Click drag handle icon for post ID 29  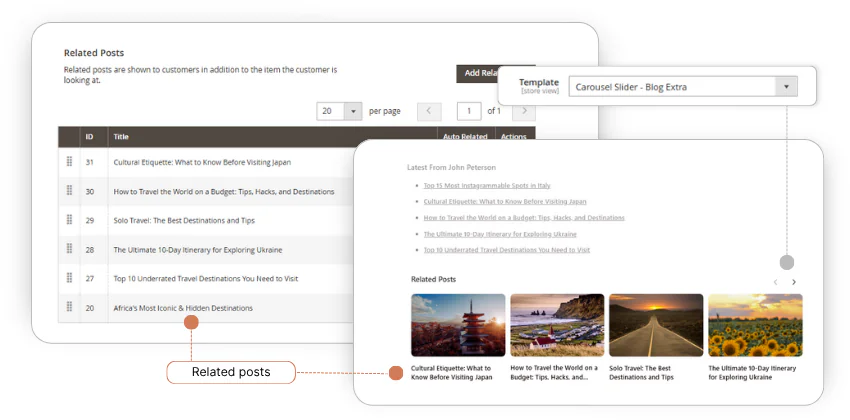pyautogui.click(x=70, y=220)
